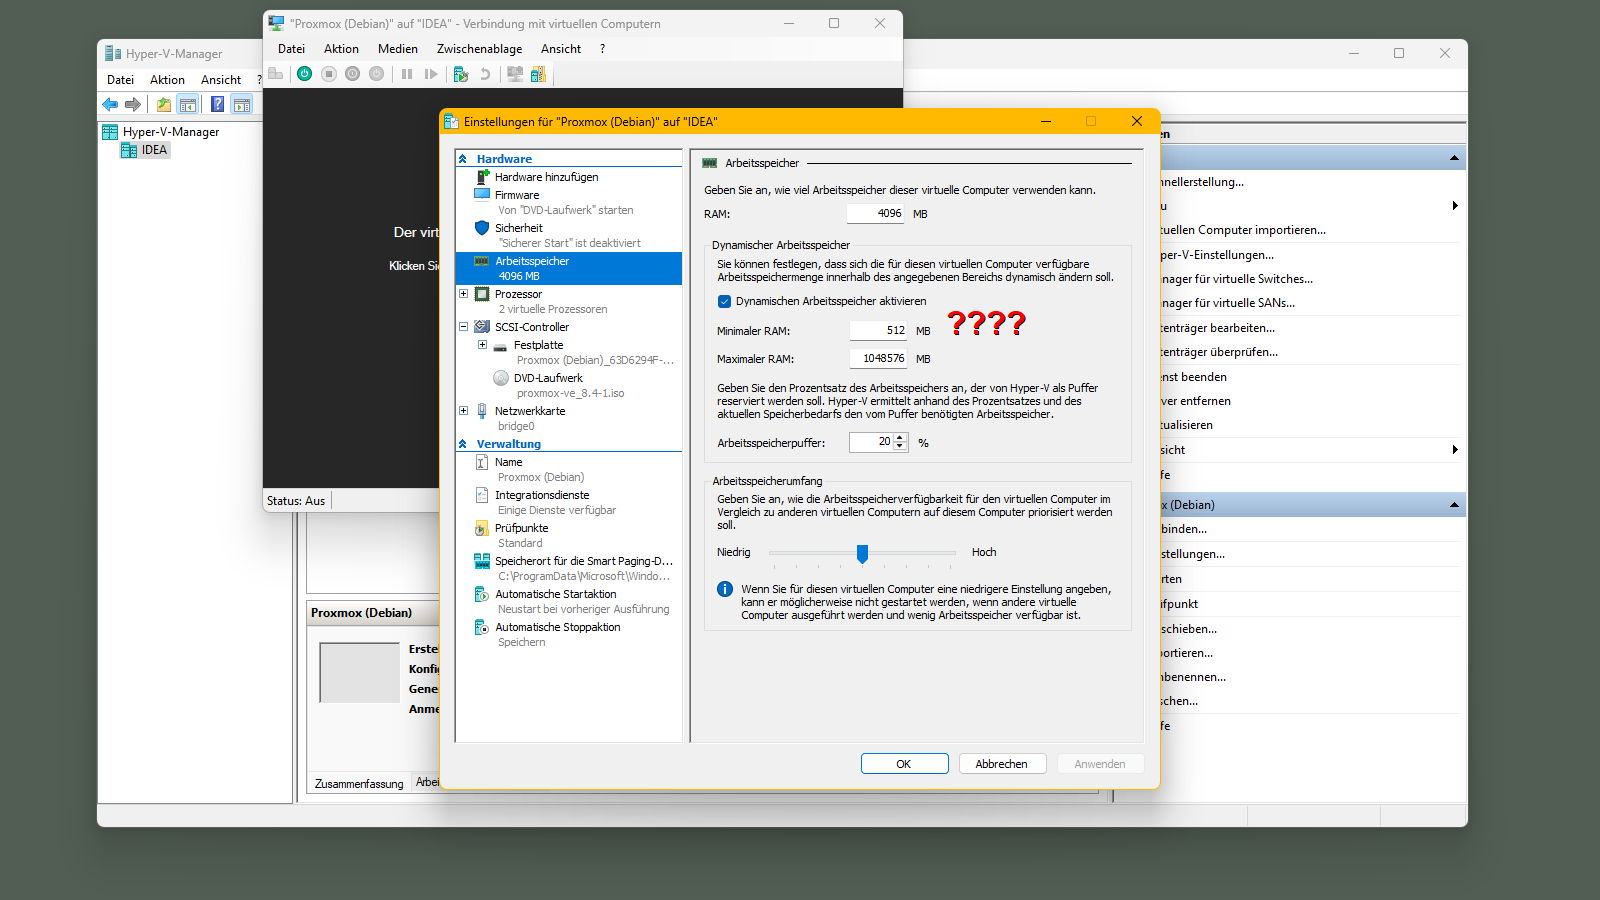1600x900 pixels.
Task: Click the green Start power icon
Action: click(x=304, y=74)
